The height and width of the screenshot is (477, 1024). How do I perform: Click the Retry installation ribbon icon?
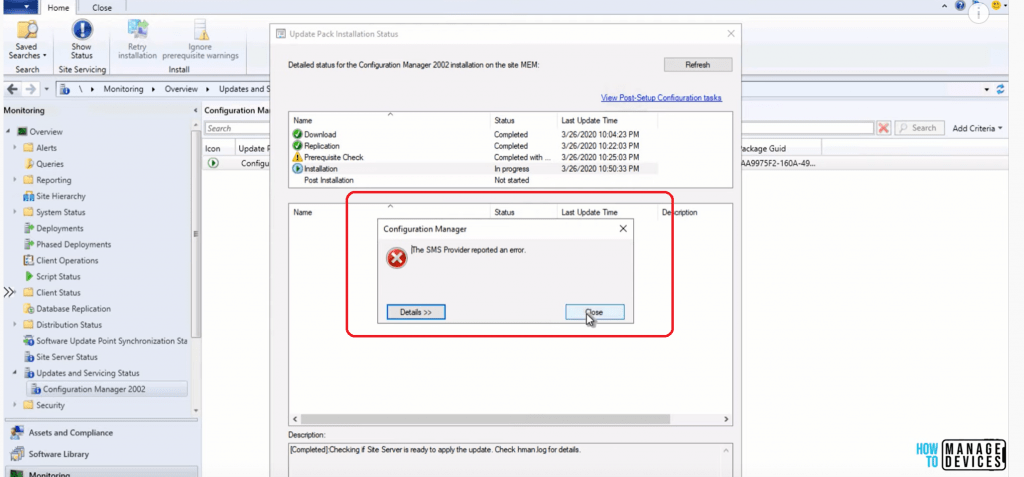point(138,30)
